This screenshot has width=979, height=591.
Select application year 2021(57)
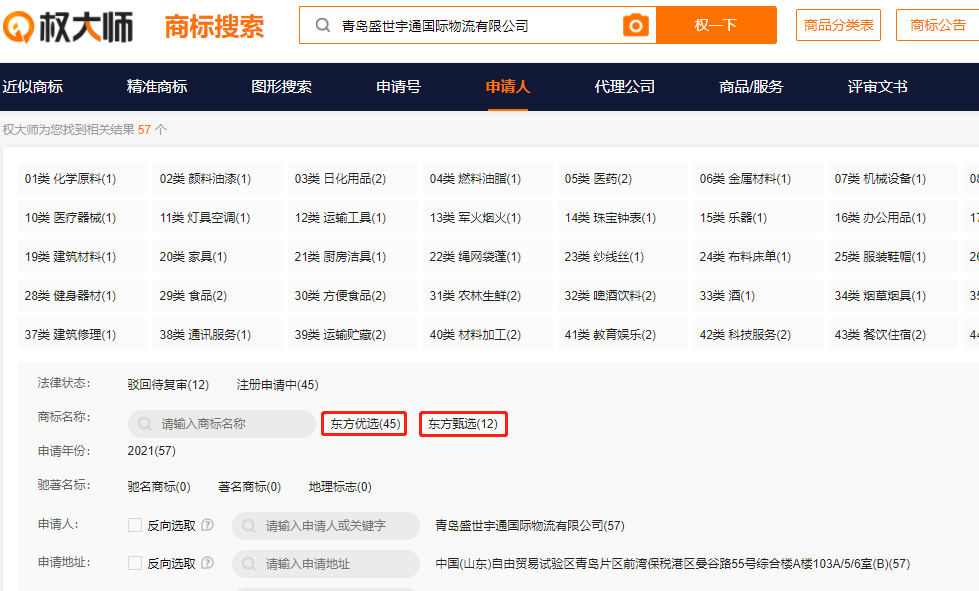[x=151, y=451]
